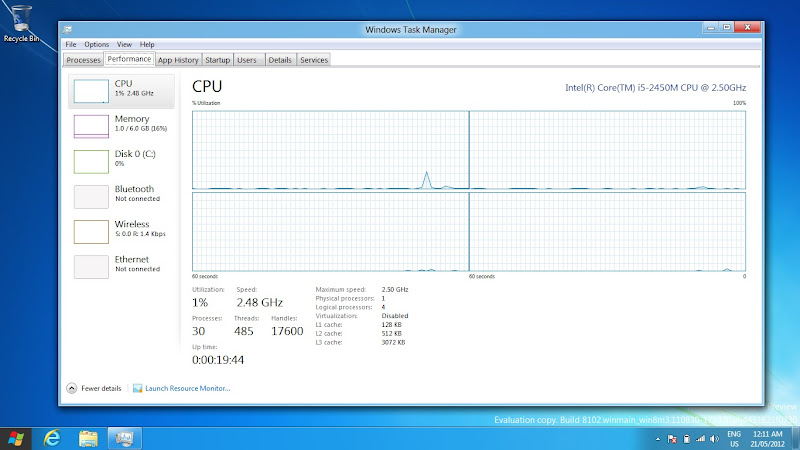
Task: Click the top-right logical processor graph
Action: pyautogui.click(x=607, y=150)
